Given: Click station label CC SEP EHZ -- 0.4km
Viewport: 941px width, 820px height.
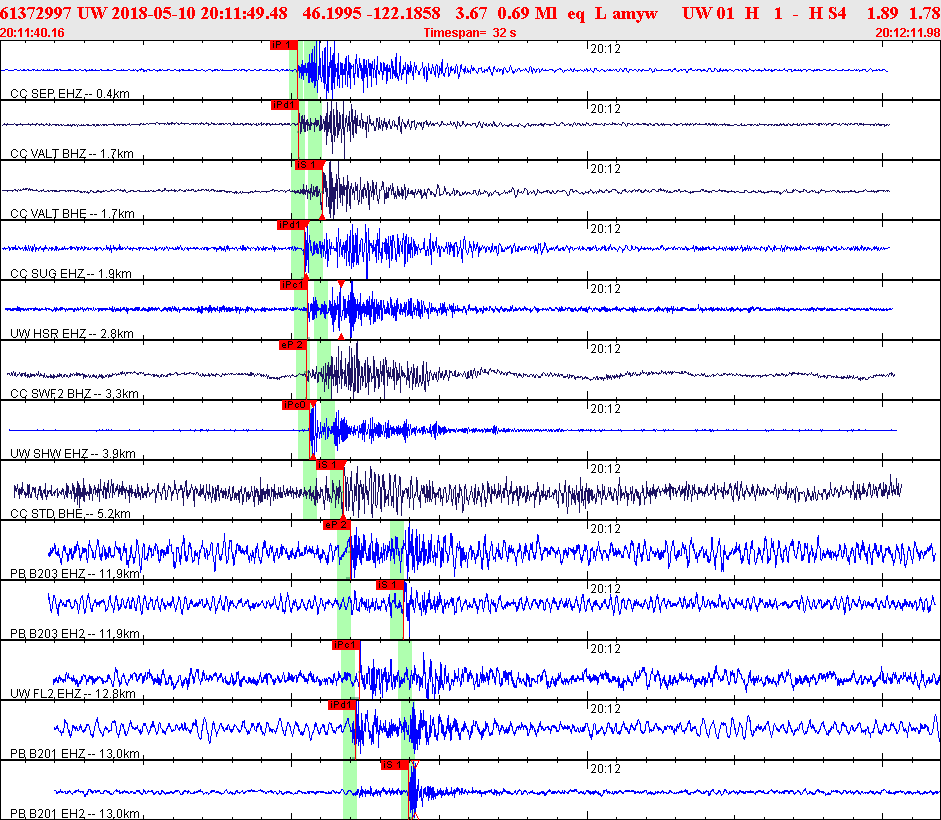Looking at the screenshot, I should [x=70, y=94].
